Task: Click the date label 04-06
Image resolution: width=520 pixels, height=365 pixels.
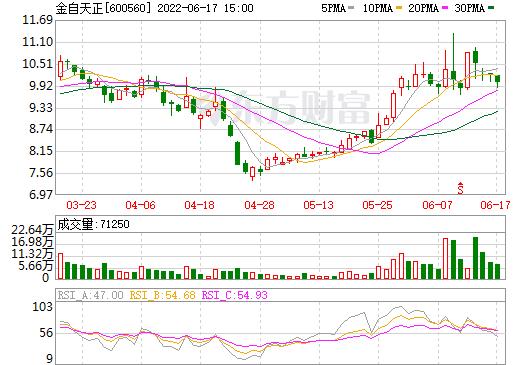Action: point(140,205)
